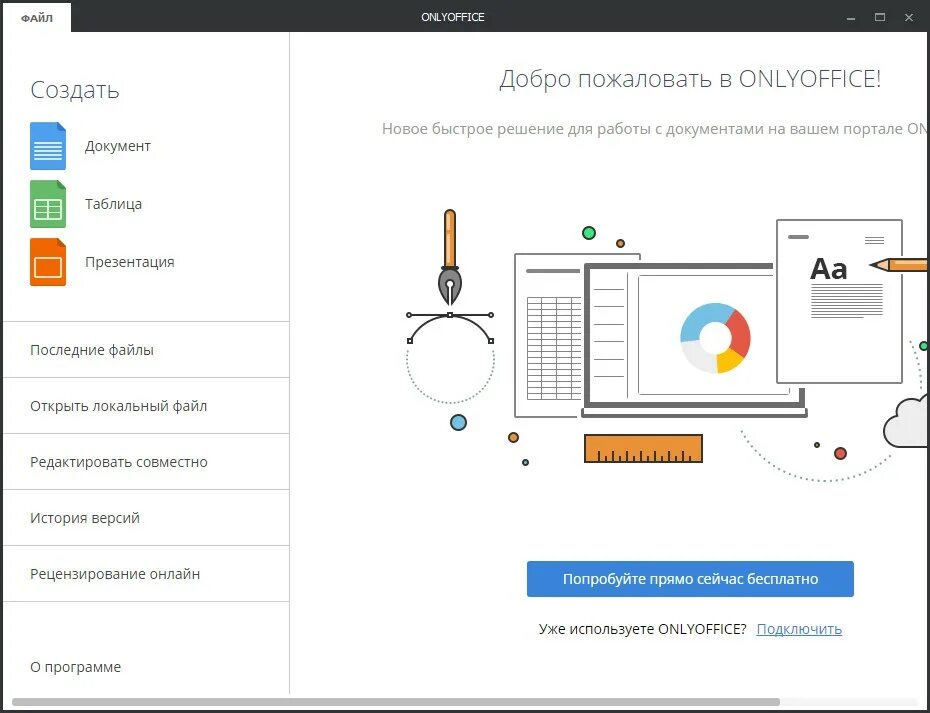This screenshot has height=713, width=930.
Task: Follow the Подключить link
Action: 799,628
